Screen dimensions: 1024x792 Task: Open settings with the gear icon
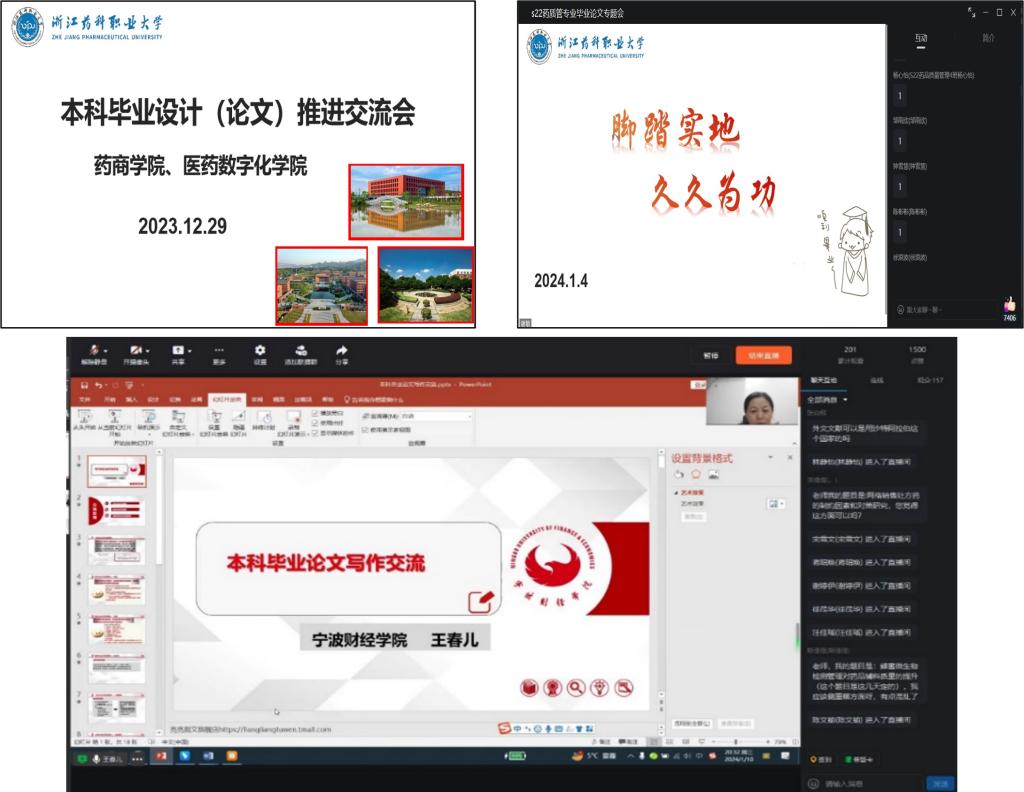[260, 350]
